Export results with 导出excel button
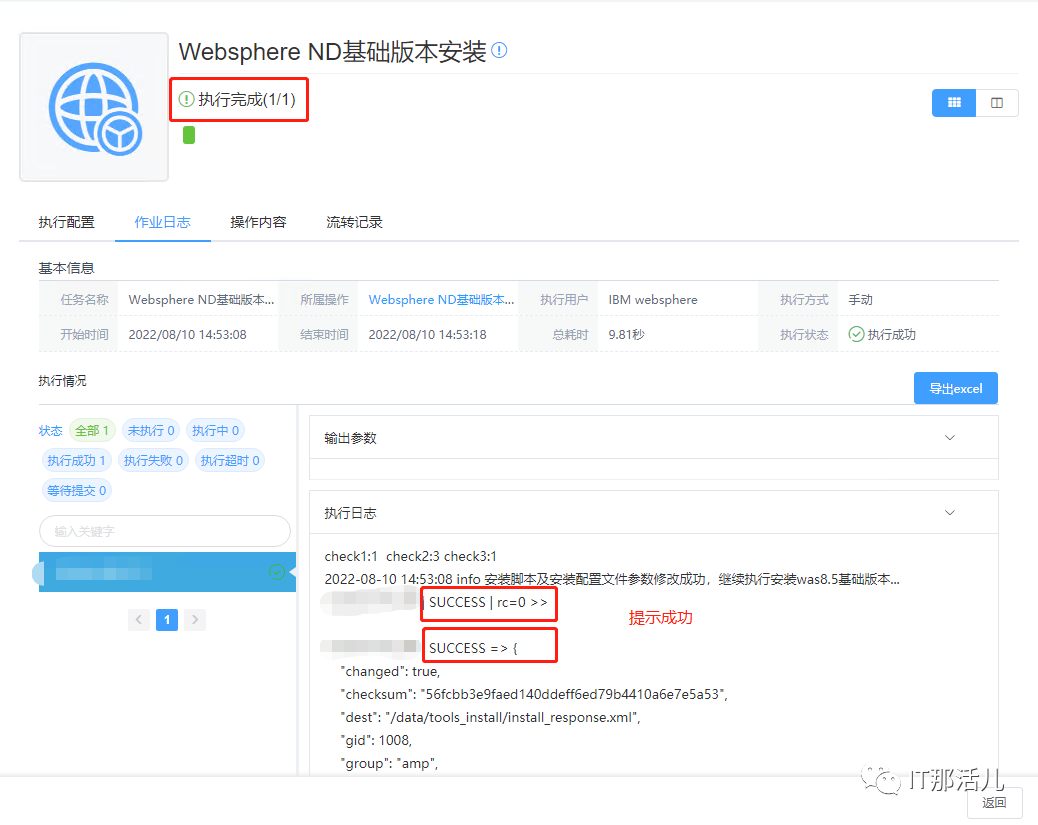 (955, 389)
